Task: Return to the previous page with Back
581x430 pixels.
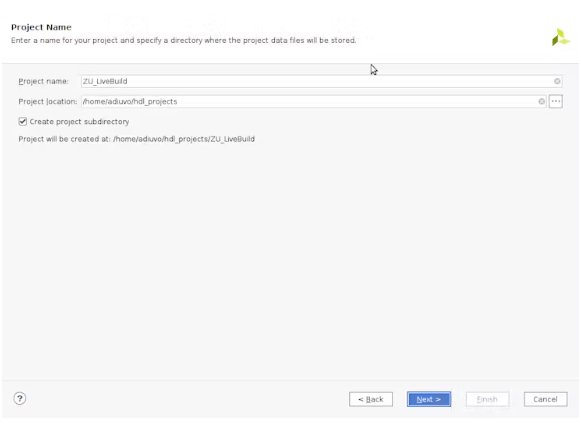Action: pos(371,399)
